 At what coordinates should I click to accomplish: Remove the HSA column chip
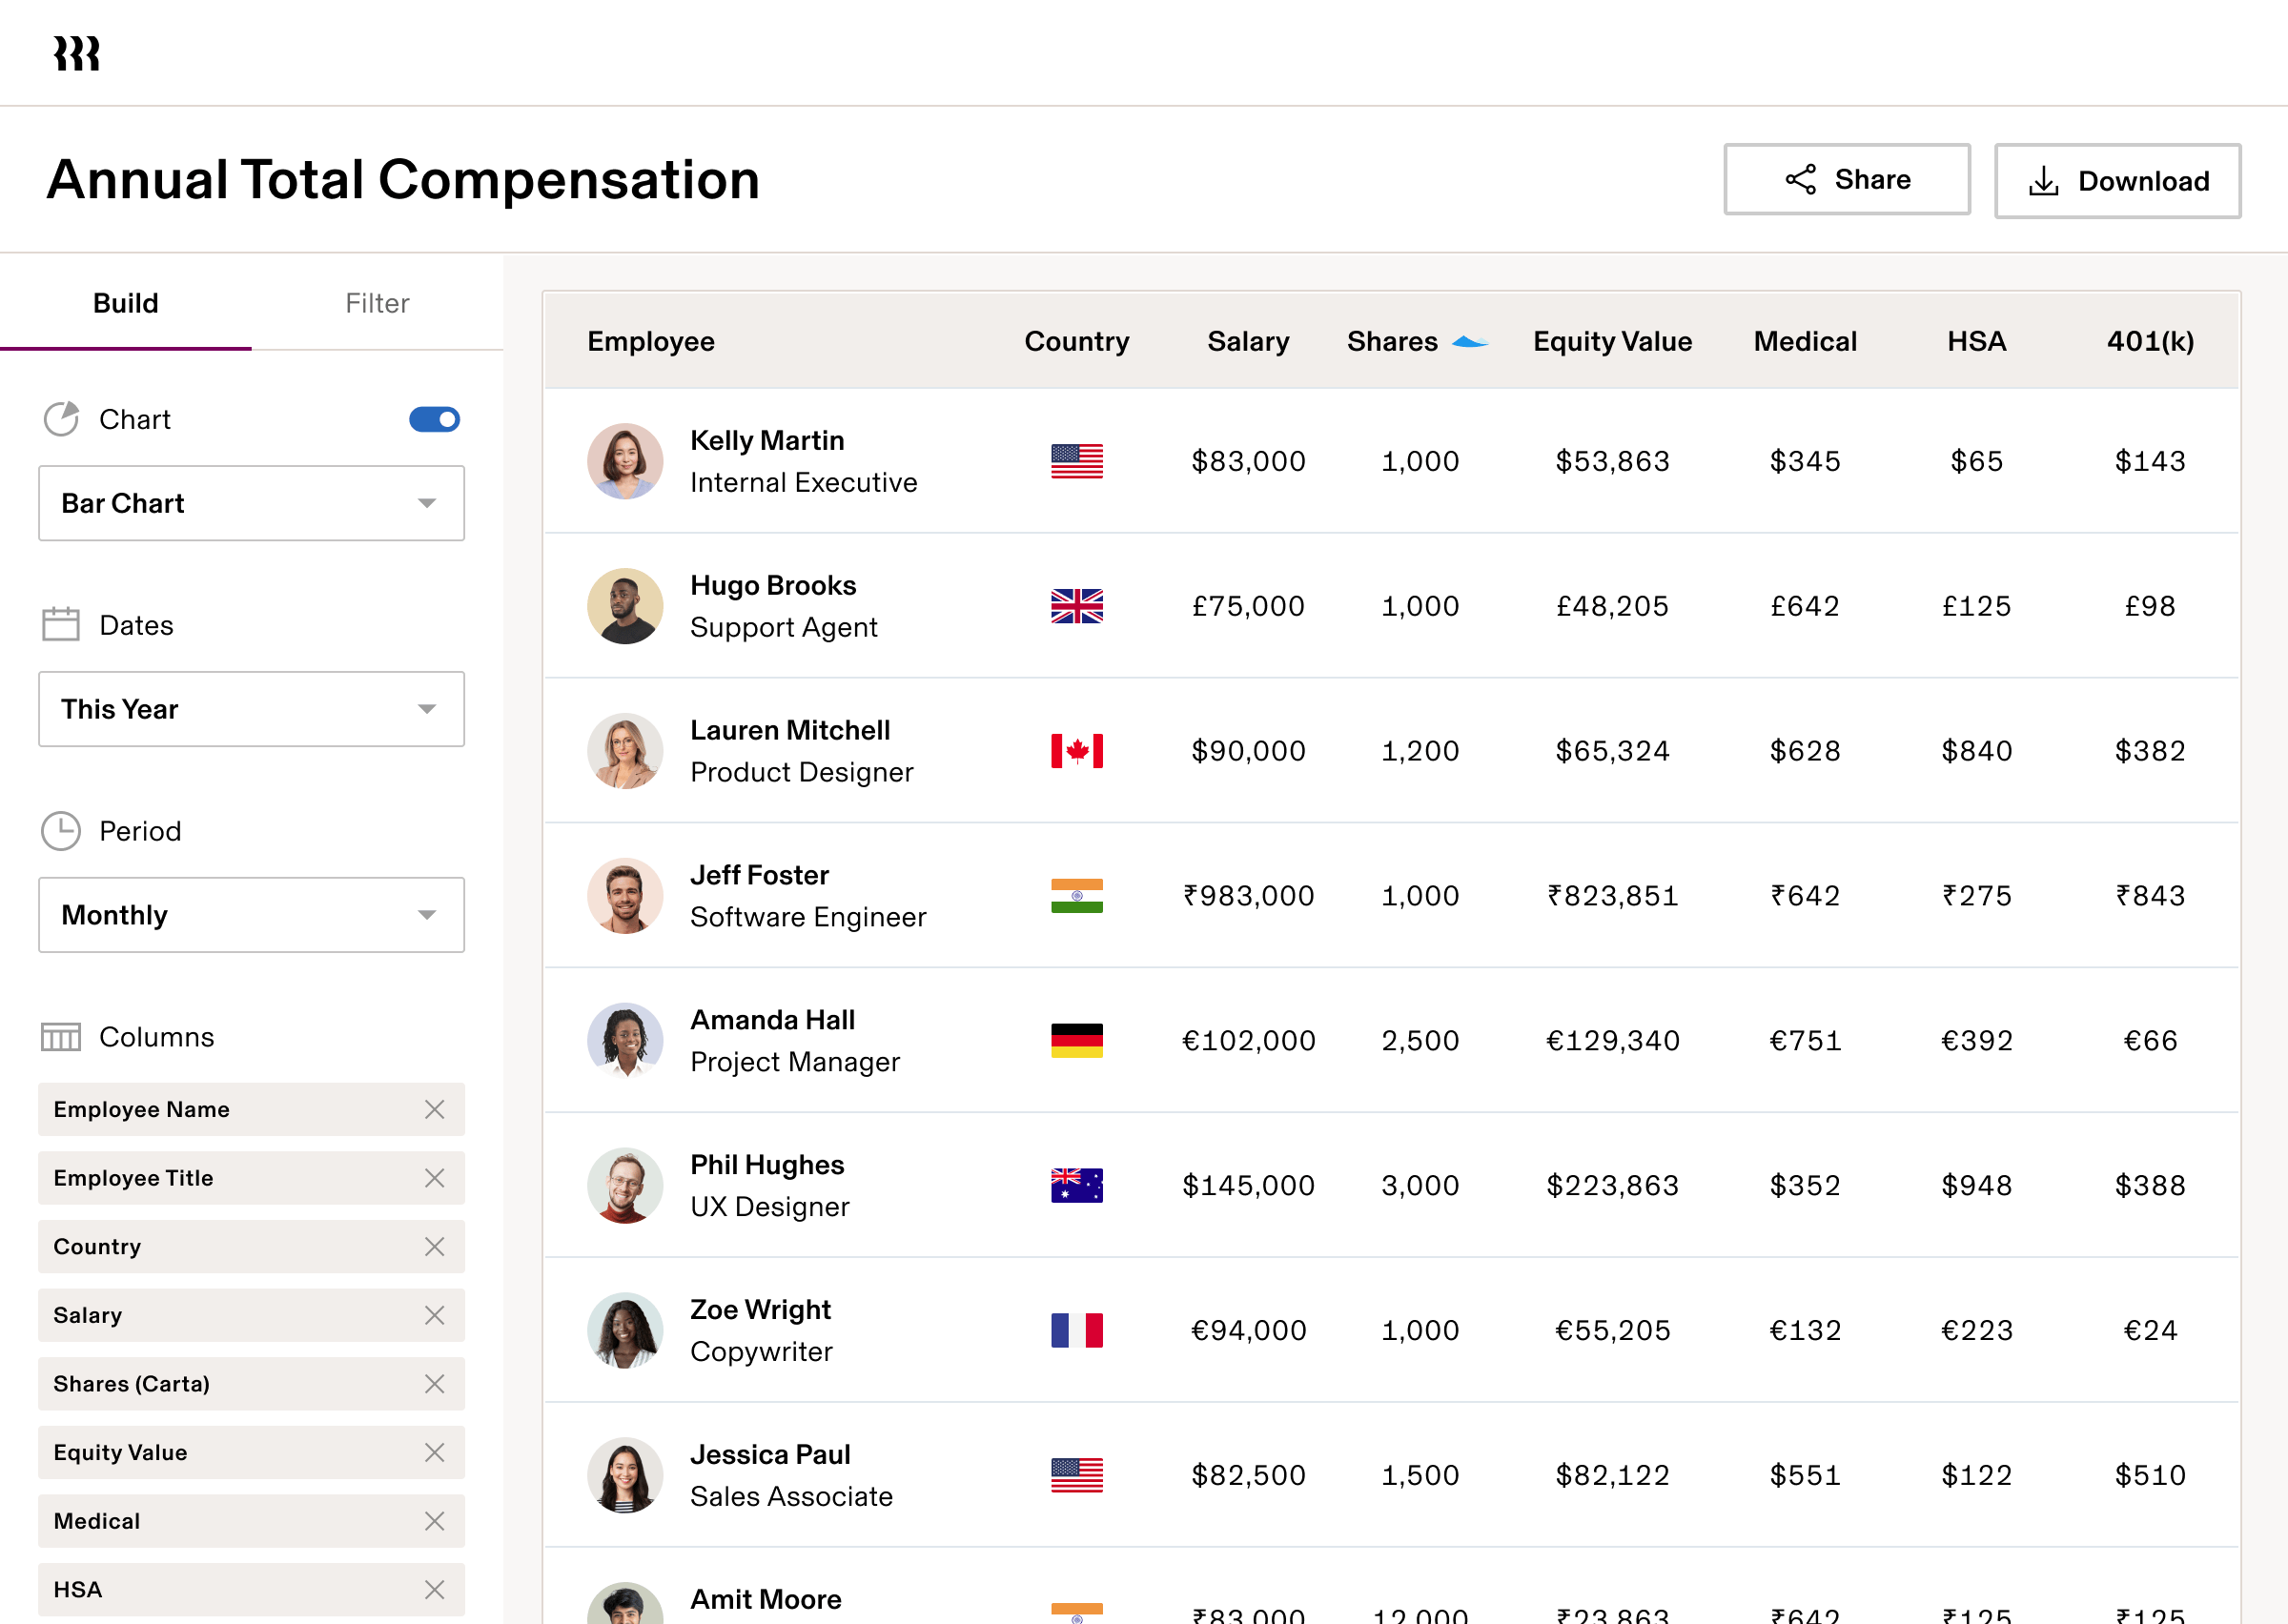pos(436,1589)
